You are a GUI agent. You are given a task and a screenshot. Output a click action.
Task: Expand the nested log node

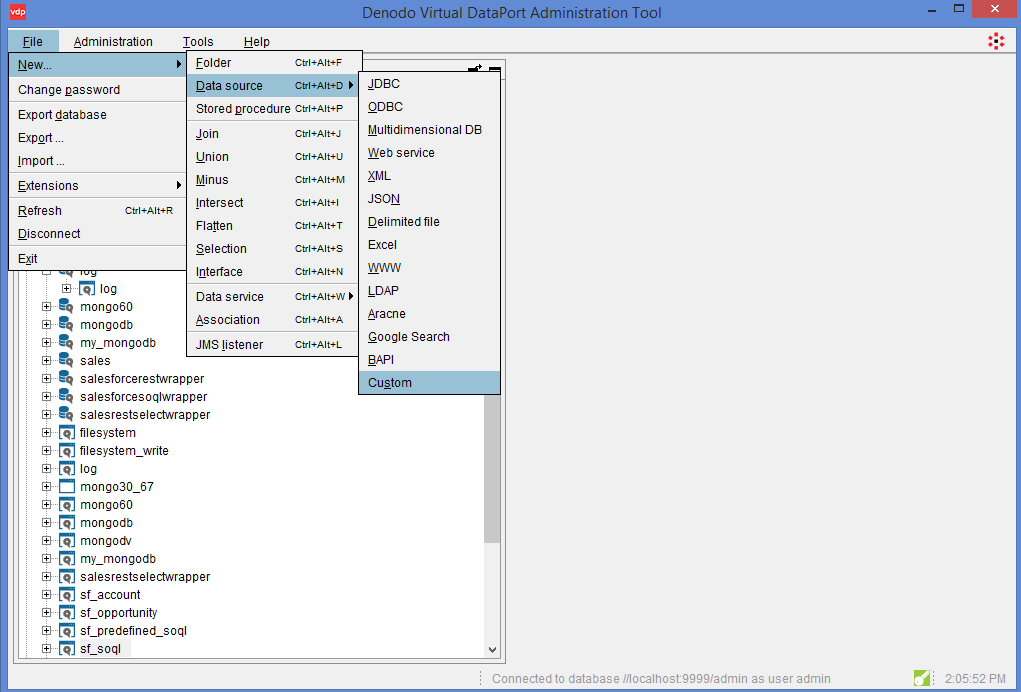tap(66, 288)
